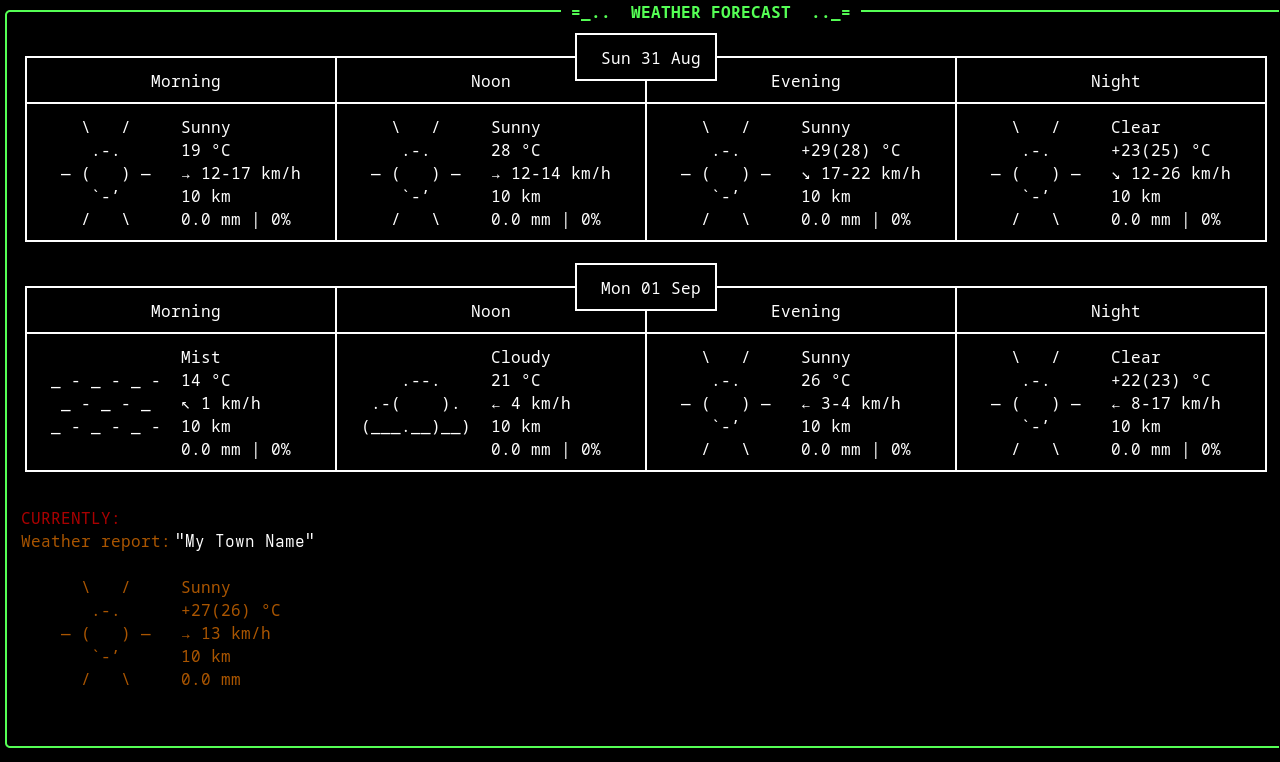Click the 21 °C temperature value
Screen dimensions: 1280x762
(516, 380)
